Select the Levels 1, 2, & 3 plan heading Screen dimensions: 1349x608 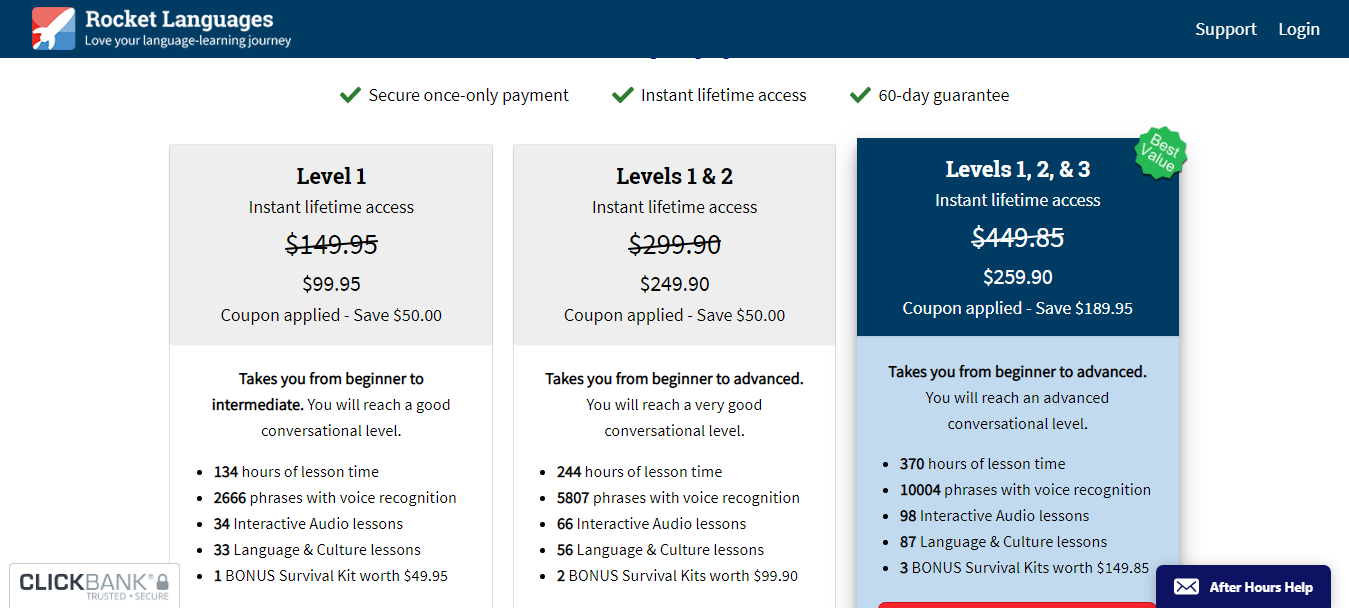1017,169
